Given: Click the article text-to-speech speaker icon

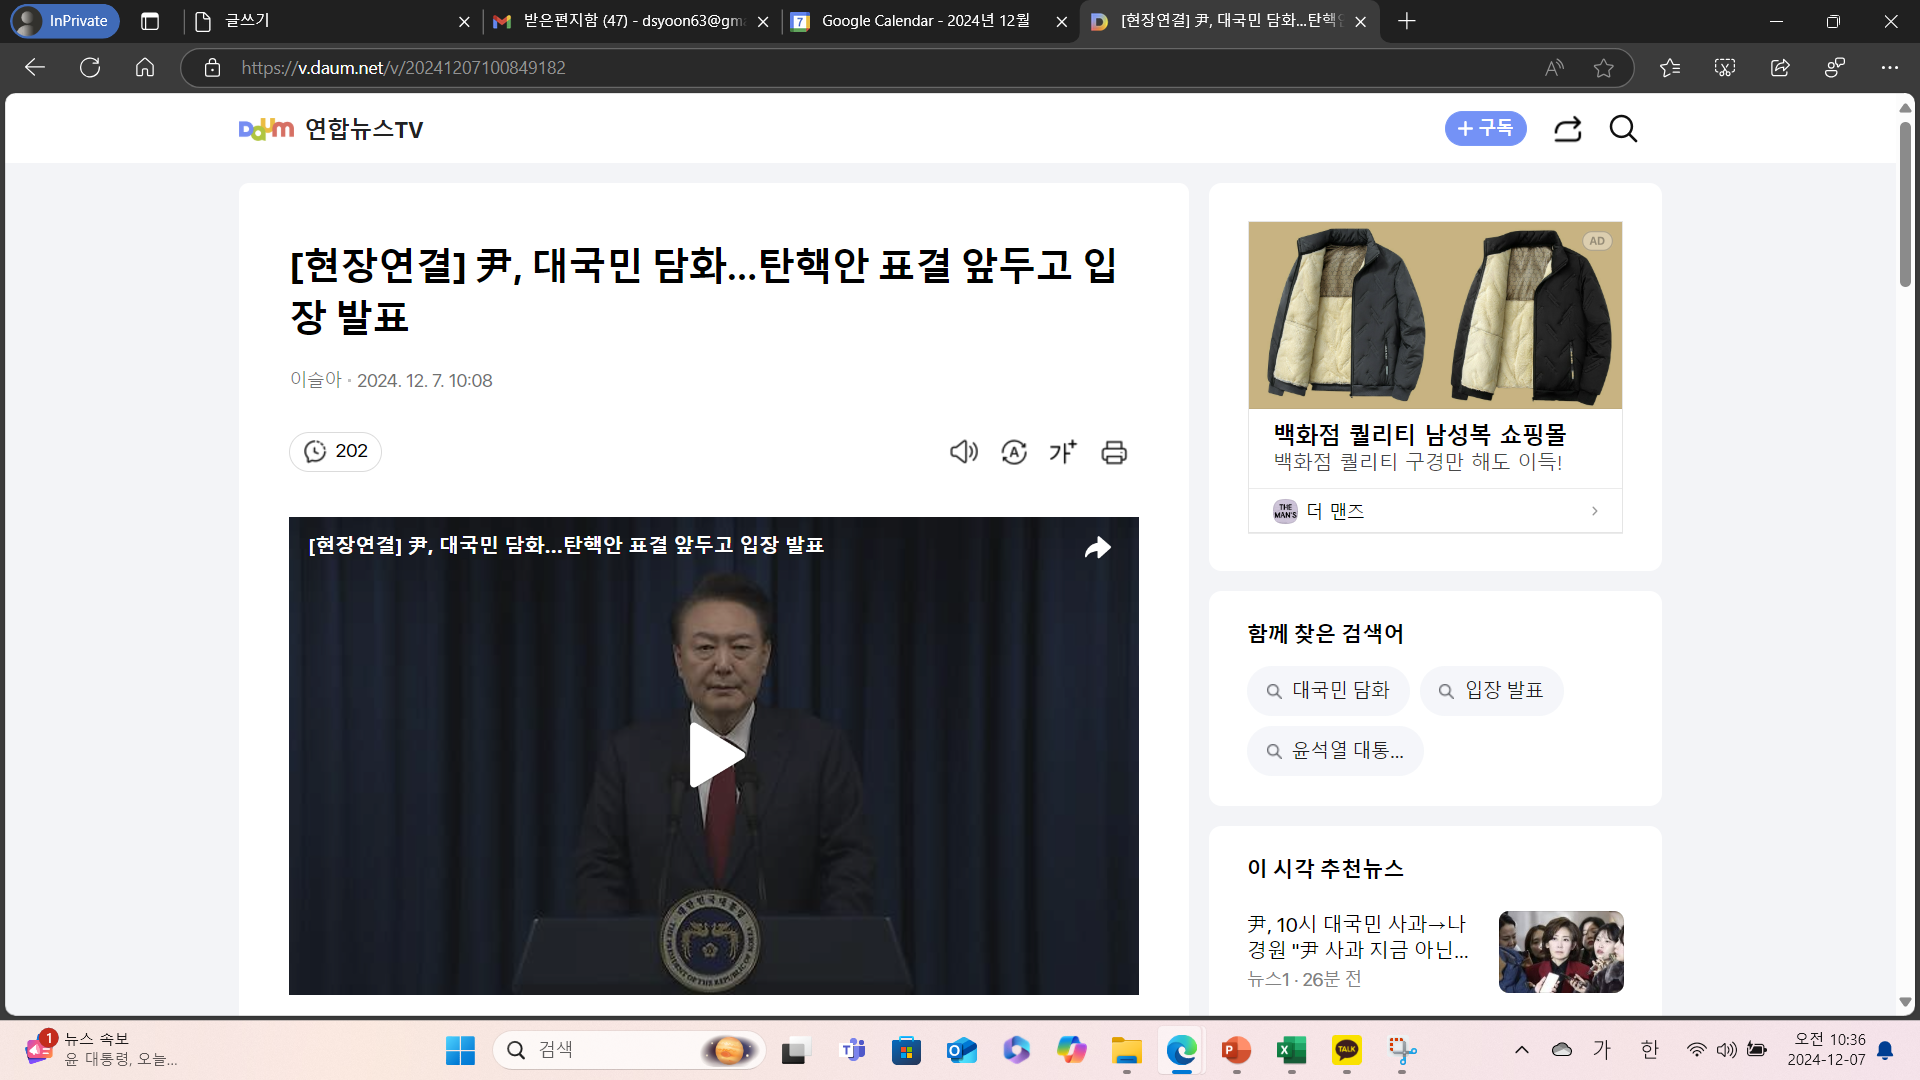Looking at the screenshot, I should (x=963, y=452).
